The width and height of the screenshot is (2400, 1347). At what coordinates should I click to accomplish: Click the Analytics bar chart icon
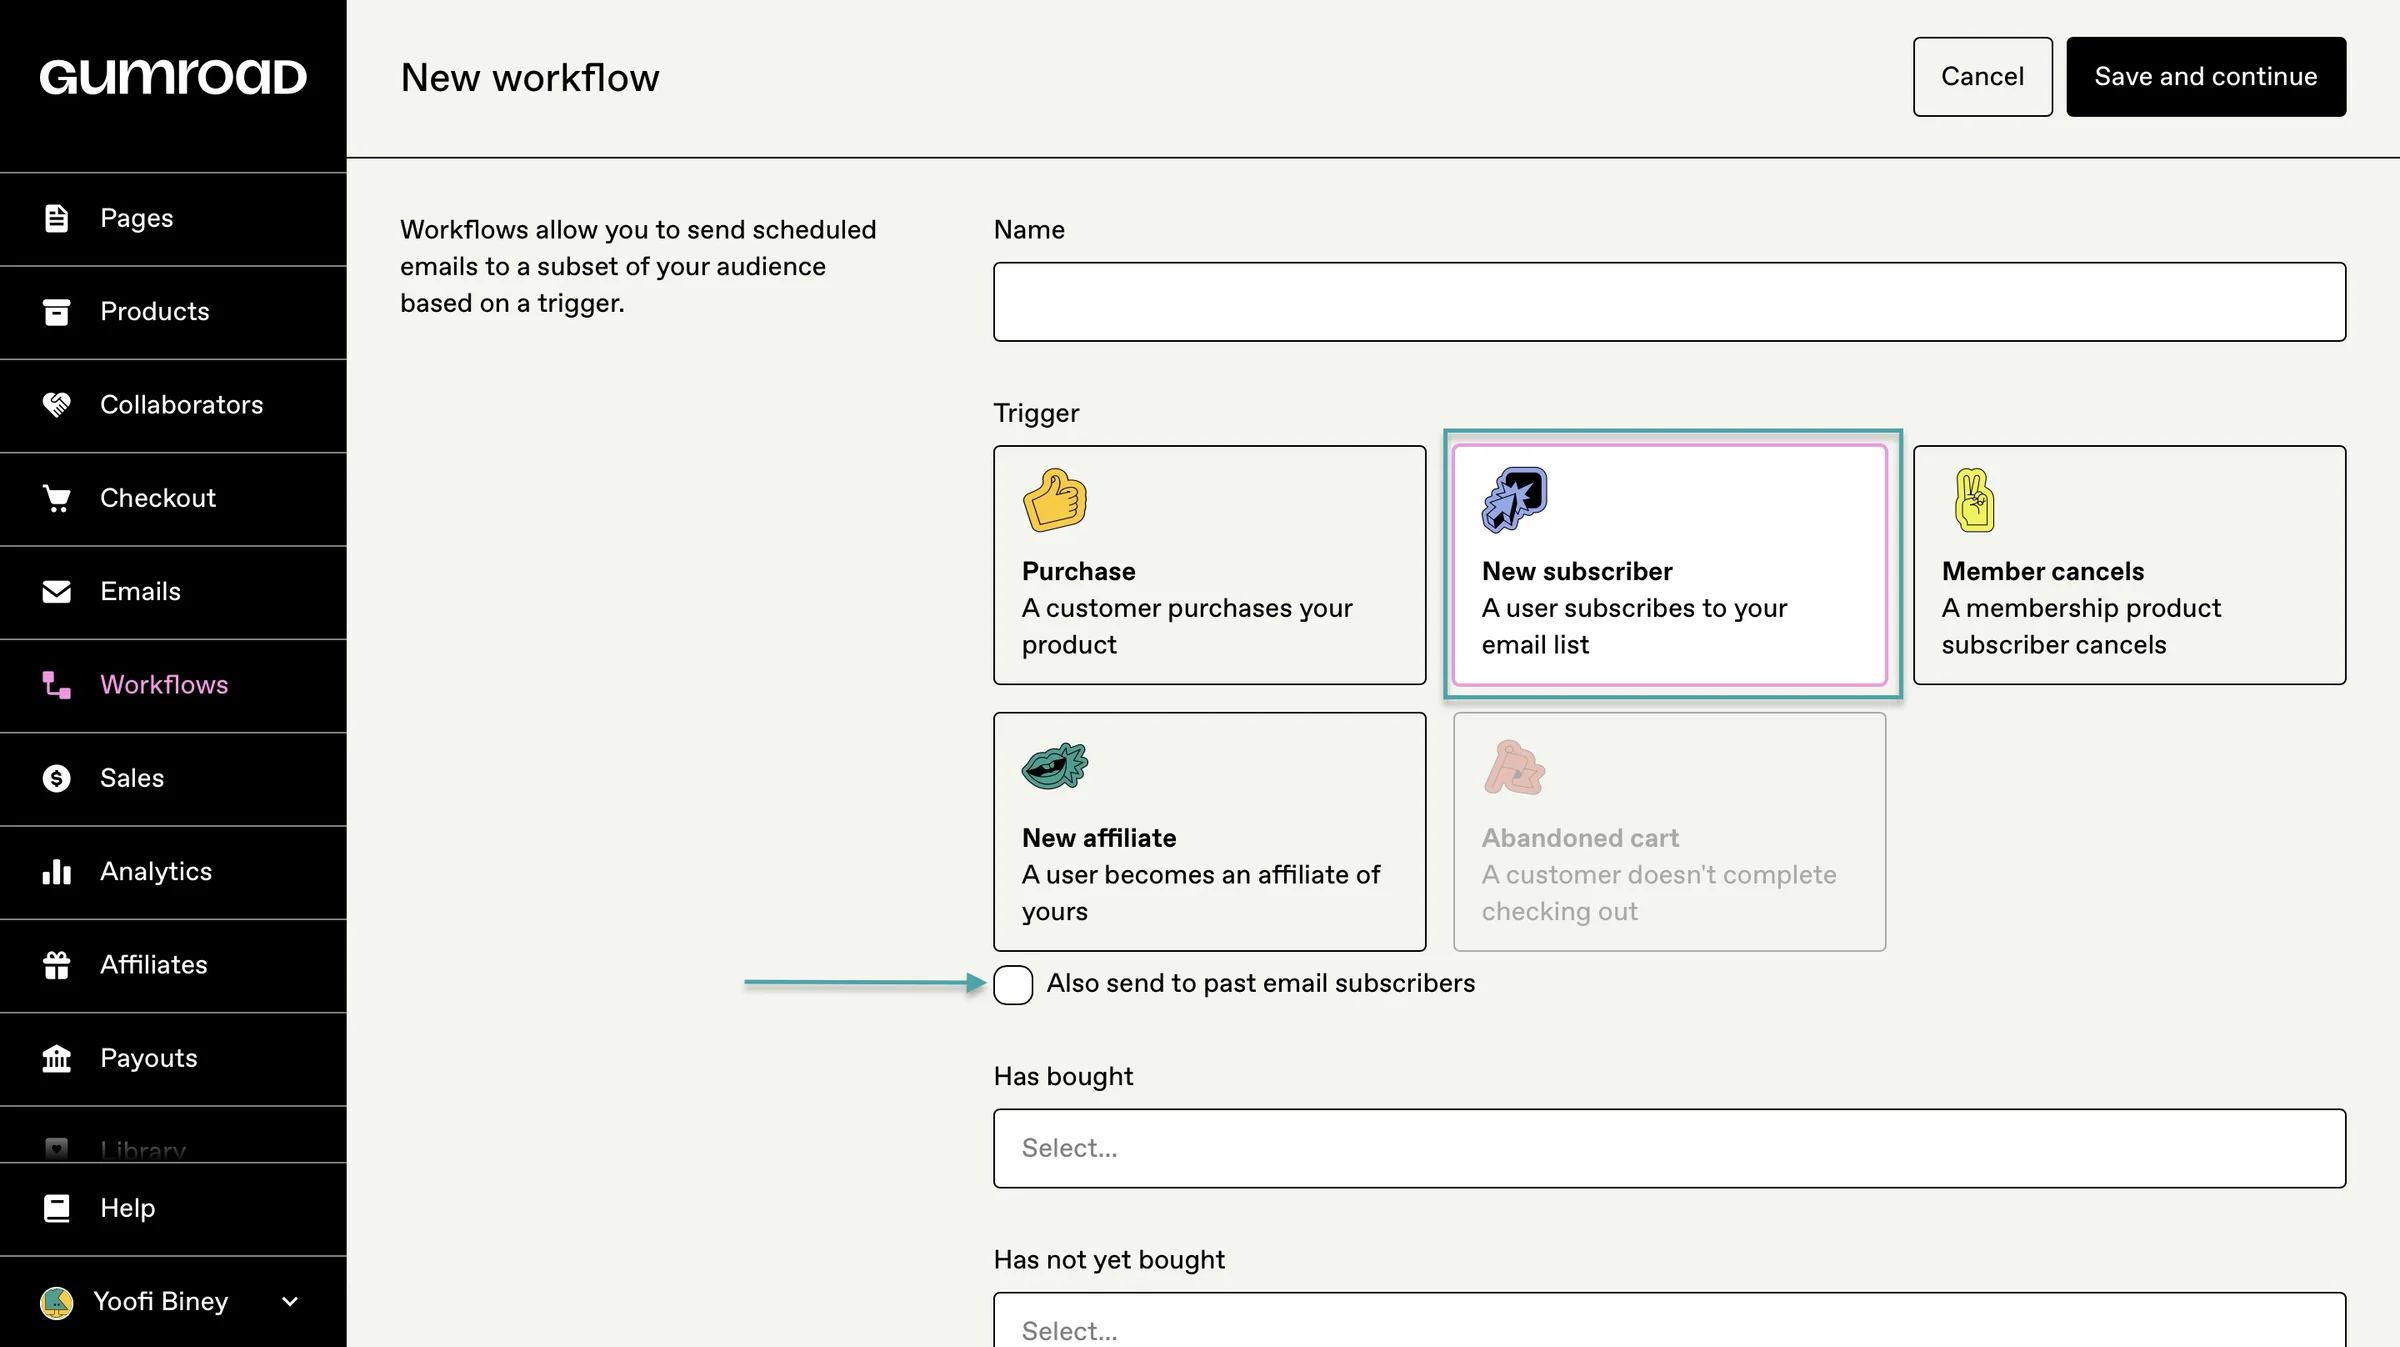point(57,872)
